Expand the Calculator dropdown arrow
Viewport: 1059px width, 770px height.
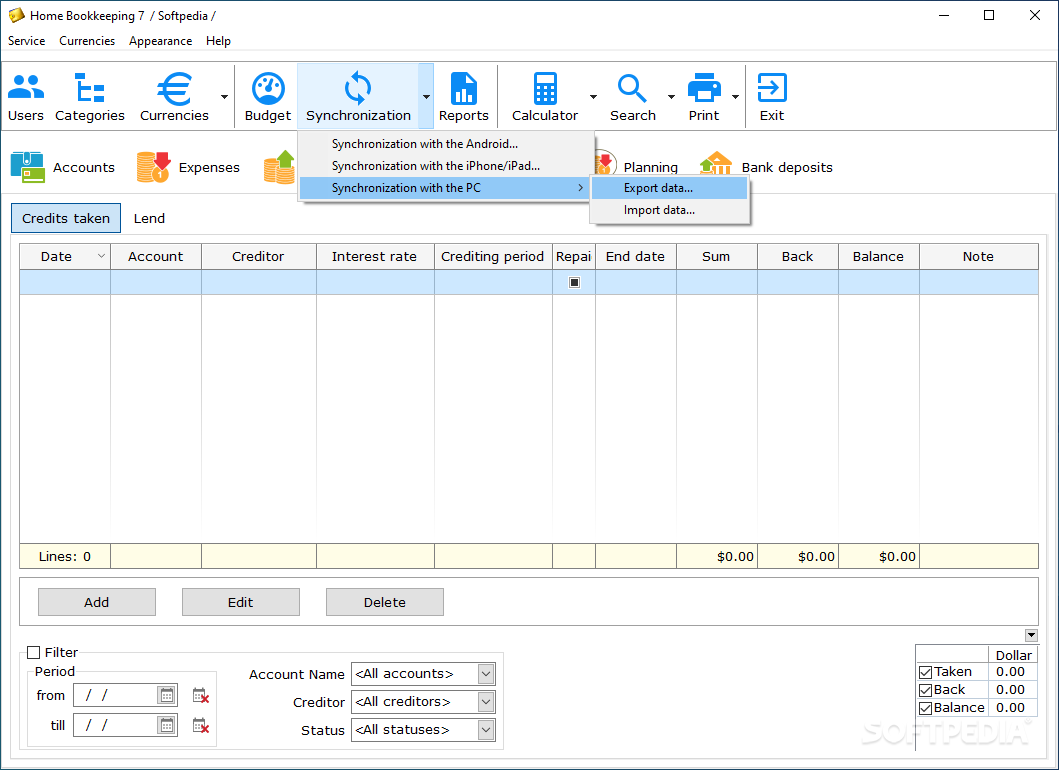click(593, 97)
